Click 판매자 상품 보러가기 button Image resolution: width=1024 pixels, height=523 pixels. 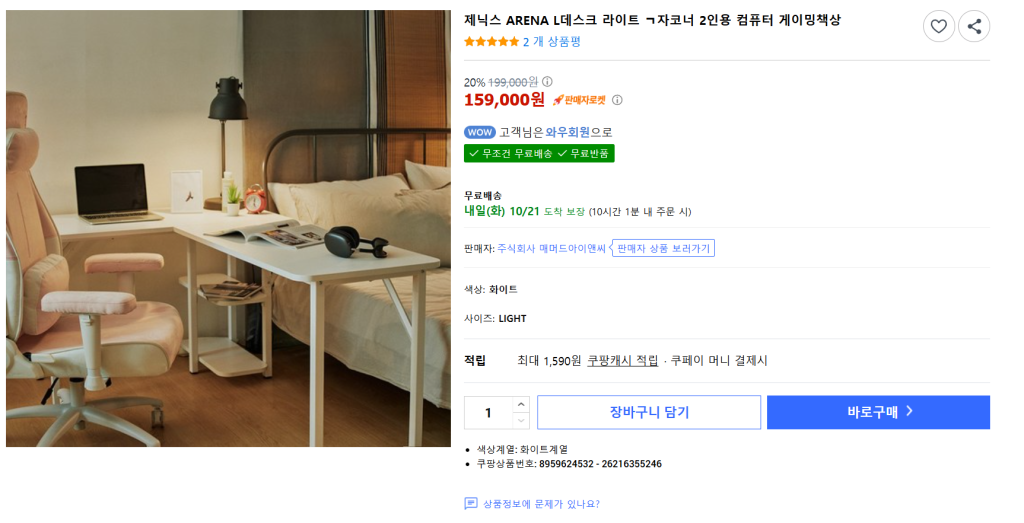tap(664, 248)
